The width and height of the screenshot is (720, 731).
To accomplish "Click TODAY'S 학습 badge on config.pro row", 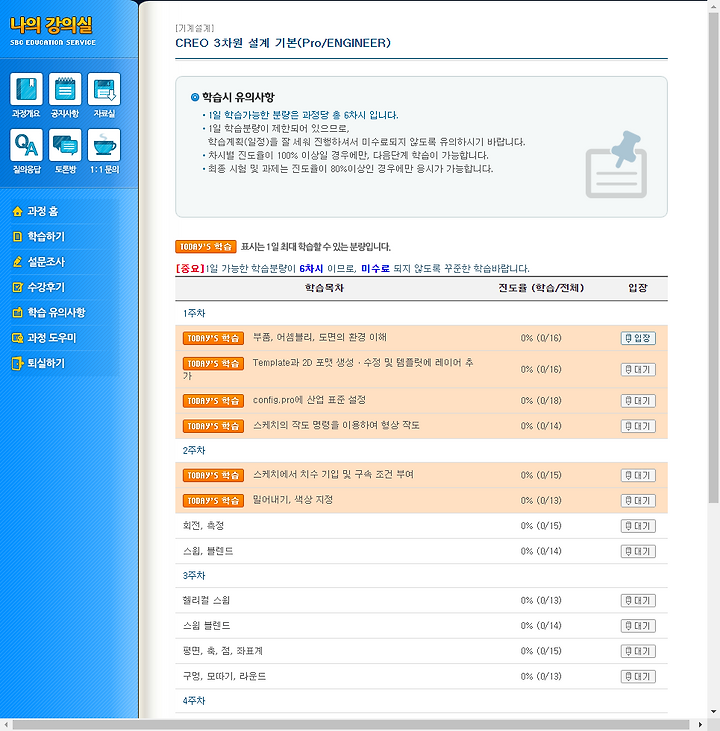I will 213,400.
